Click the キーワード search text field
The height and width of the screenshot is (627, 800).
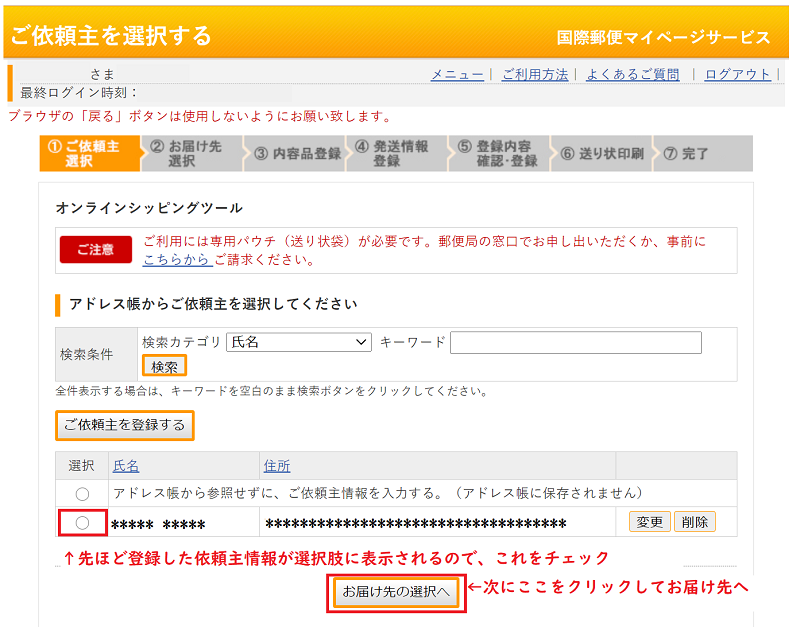coord(575,343)
